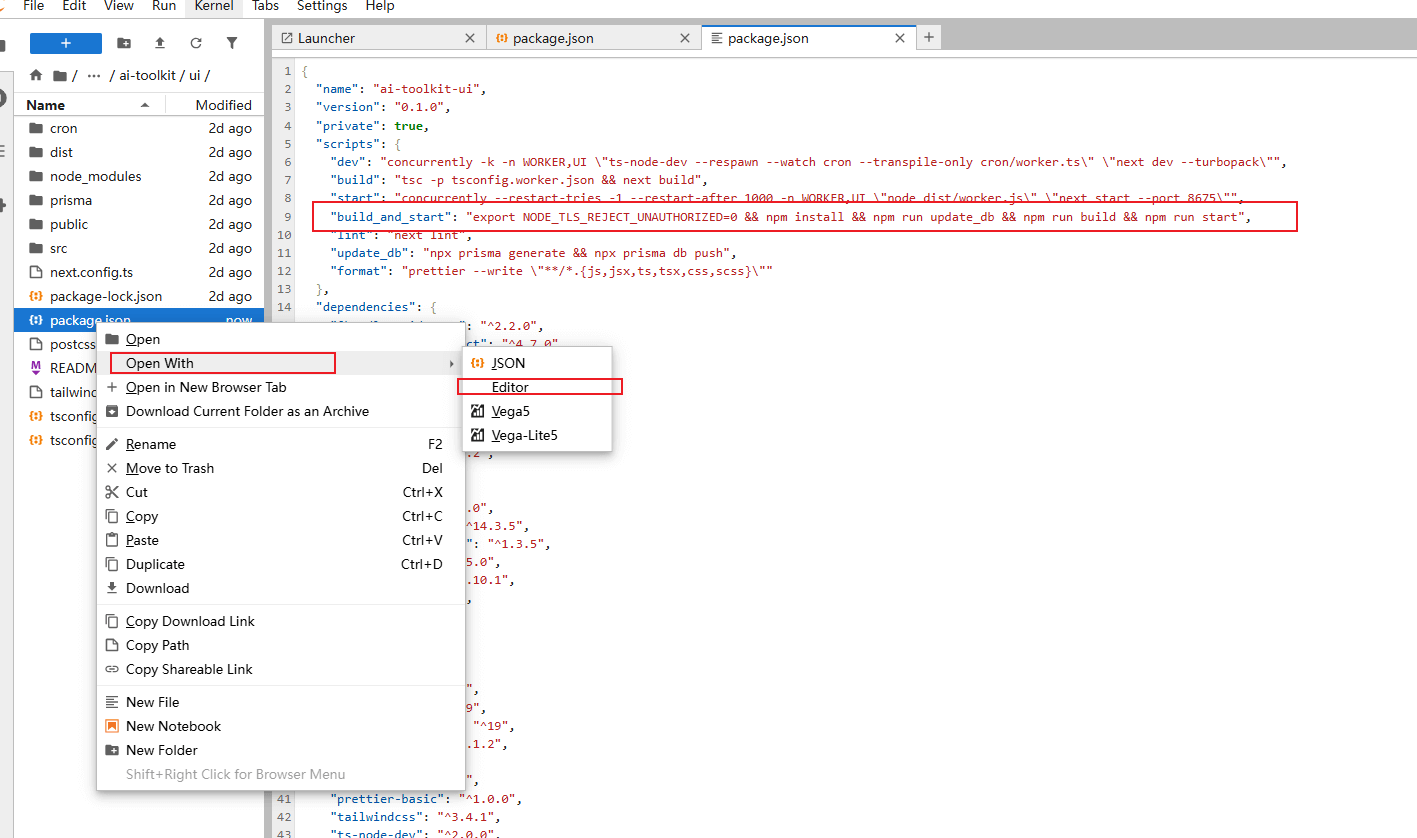The width and height of the screenshot is (1417, 838).
Task: Select the public folder
Action: tap(139, 224)
